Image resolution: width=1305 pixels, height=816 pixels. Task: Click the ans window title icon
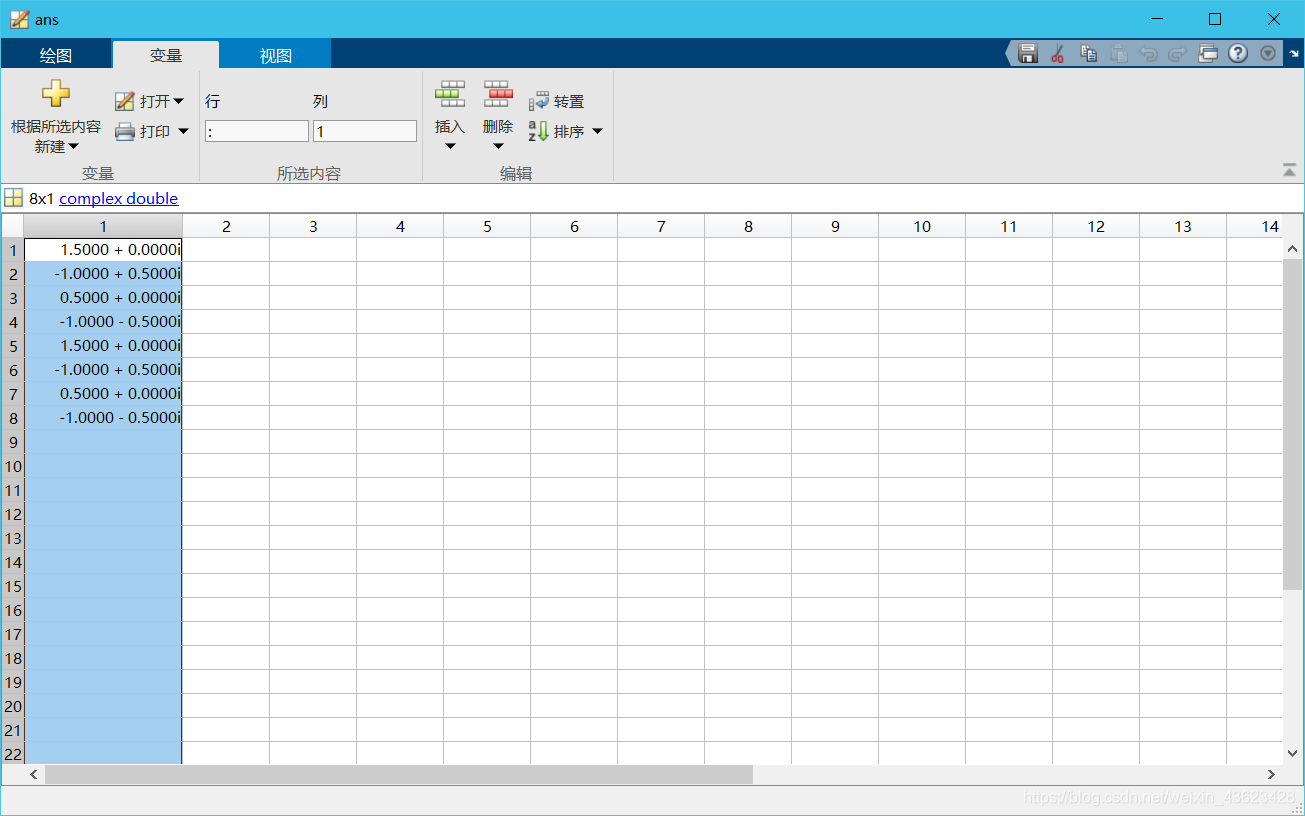[19, 19]
